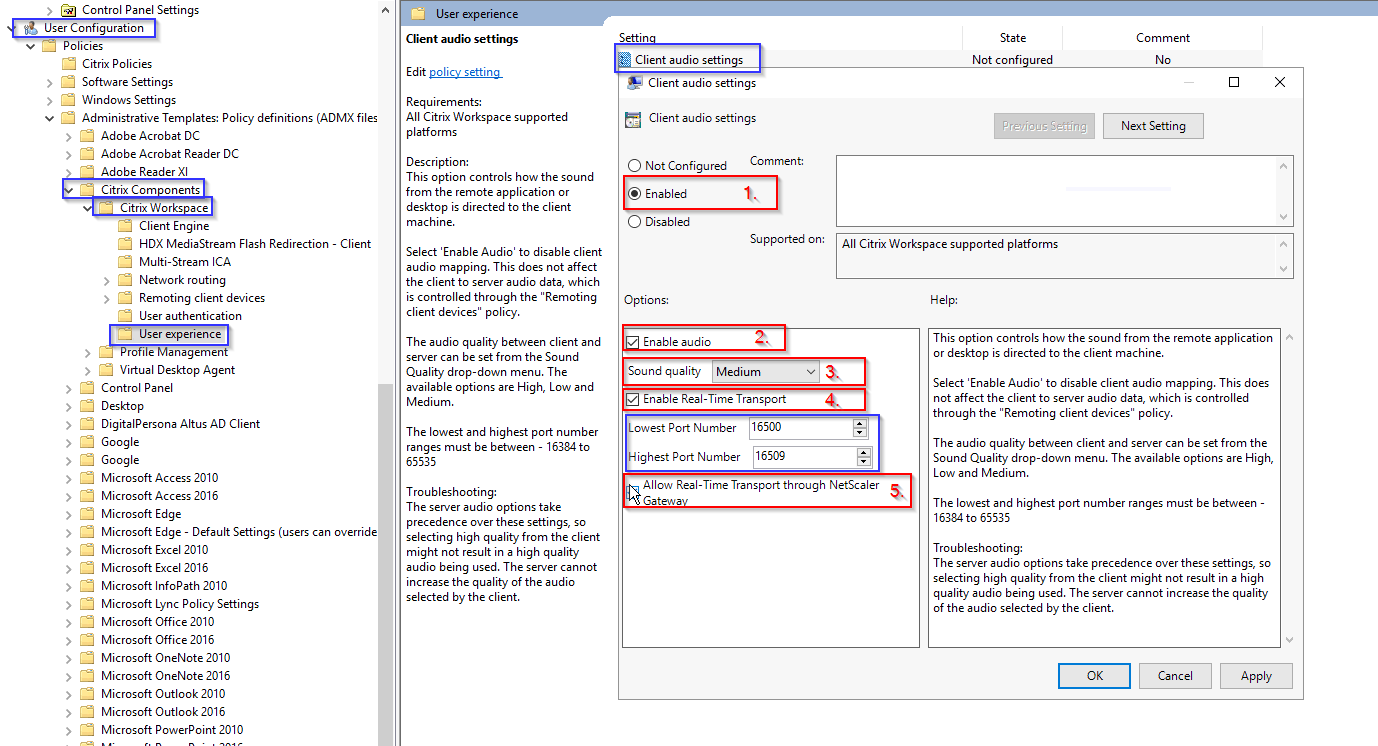Click the Microsoft OneNote 2010 folder icon
The height and width of the screenshot is (746, 1378).
87,658
